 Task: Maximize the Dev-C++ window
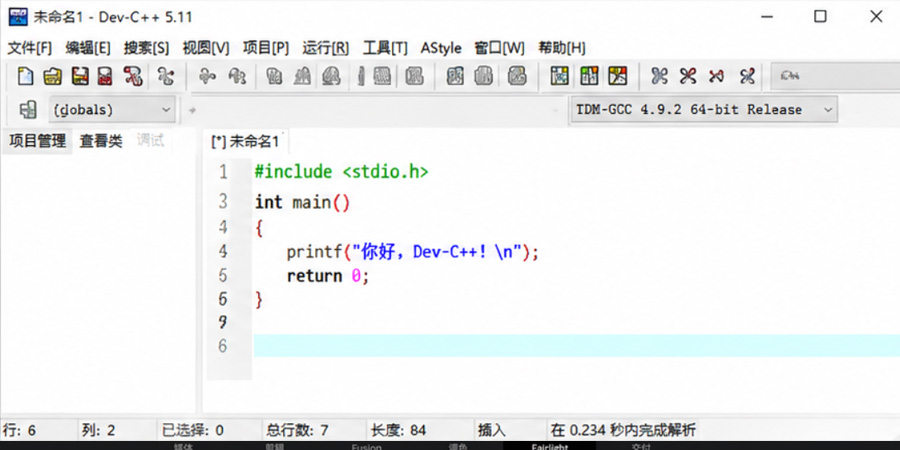[x=820, y=17]
